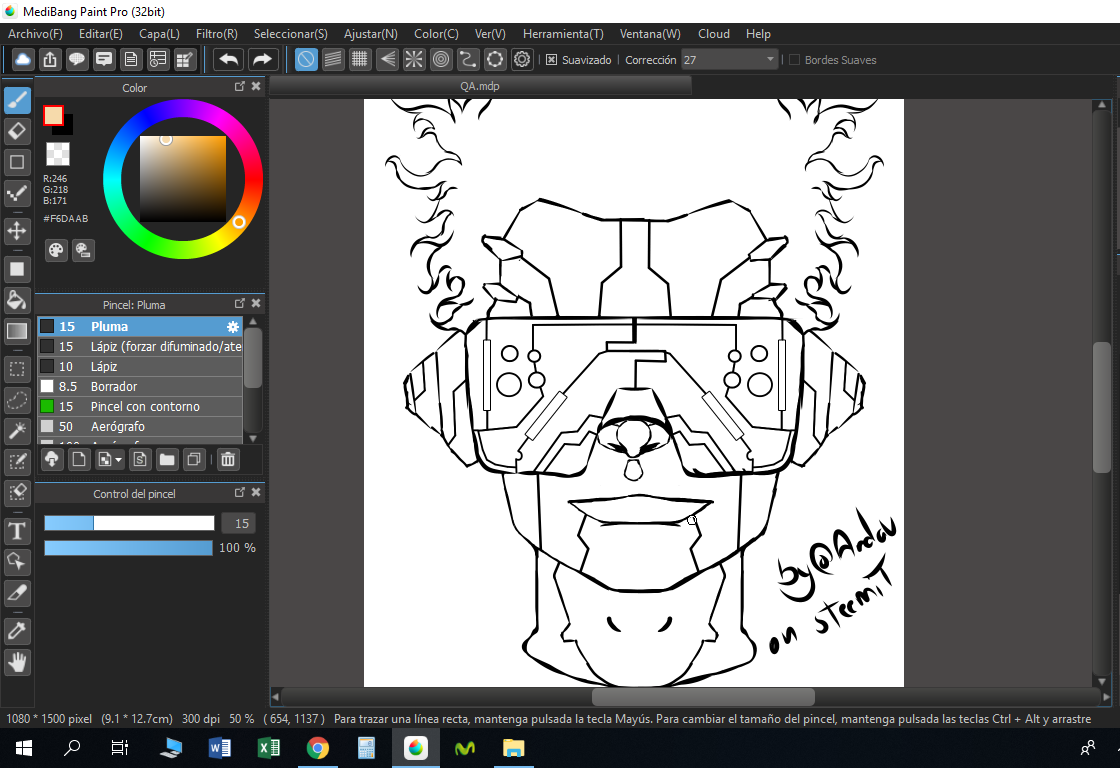
Task: Open the Archivo(F) menu
Action: point(35,34)
